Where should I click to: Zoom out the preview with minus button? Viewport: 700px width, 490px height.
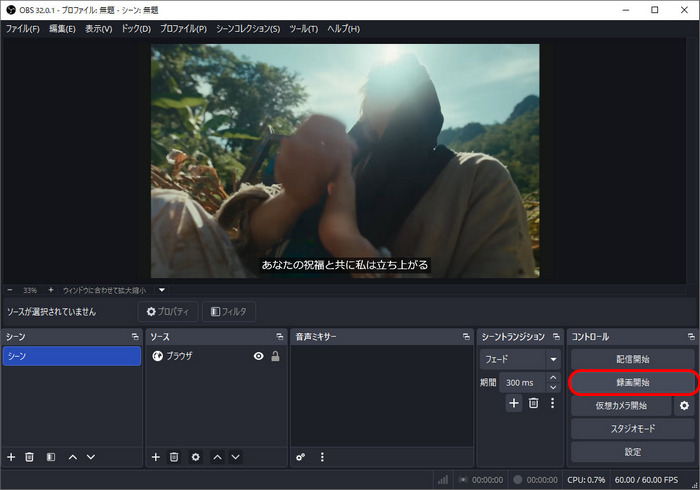tap(10, 290)
